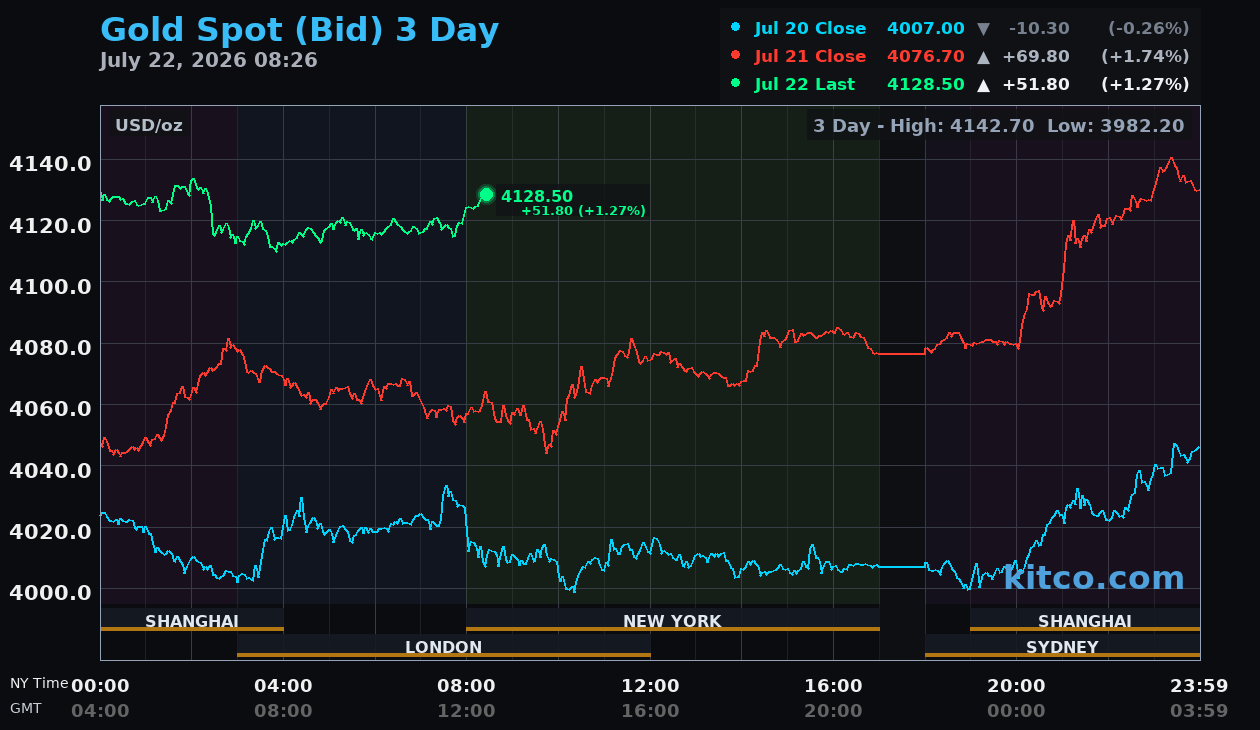Click the Jul 21 up arrow indicator
This screenshot has height=730, width=1260.
click(983, 57)
